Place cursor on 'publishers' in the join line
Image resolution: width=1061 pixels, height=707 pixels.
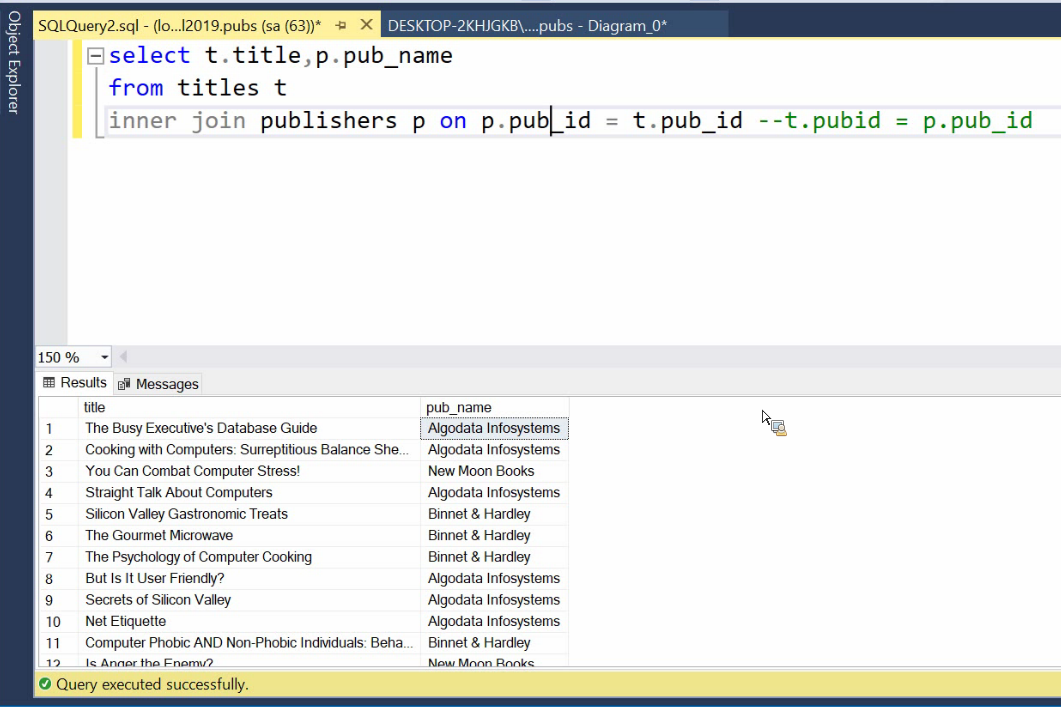[328, 120]
